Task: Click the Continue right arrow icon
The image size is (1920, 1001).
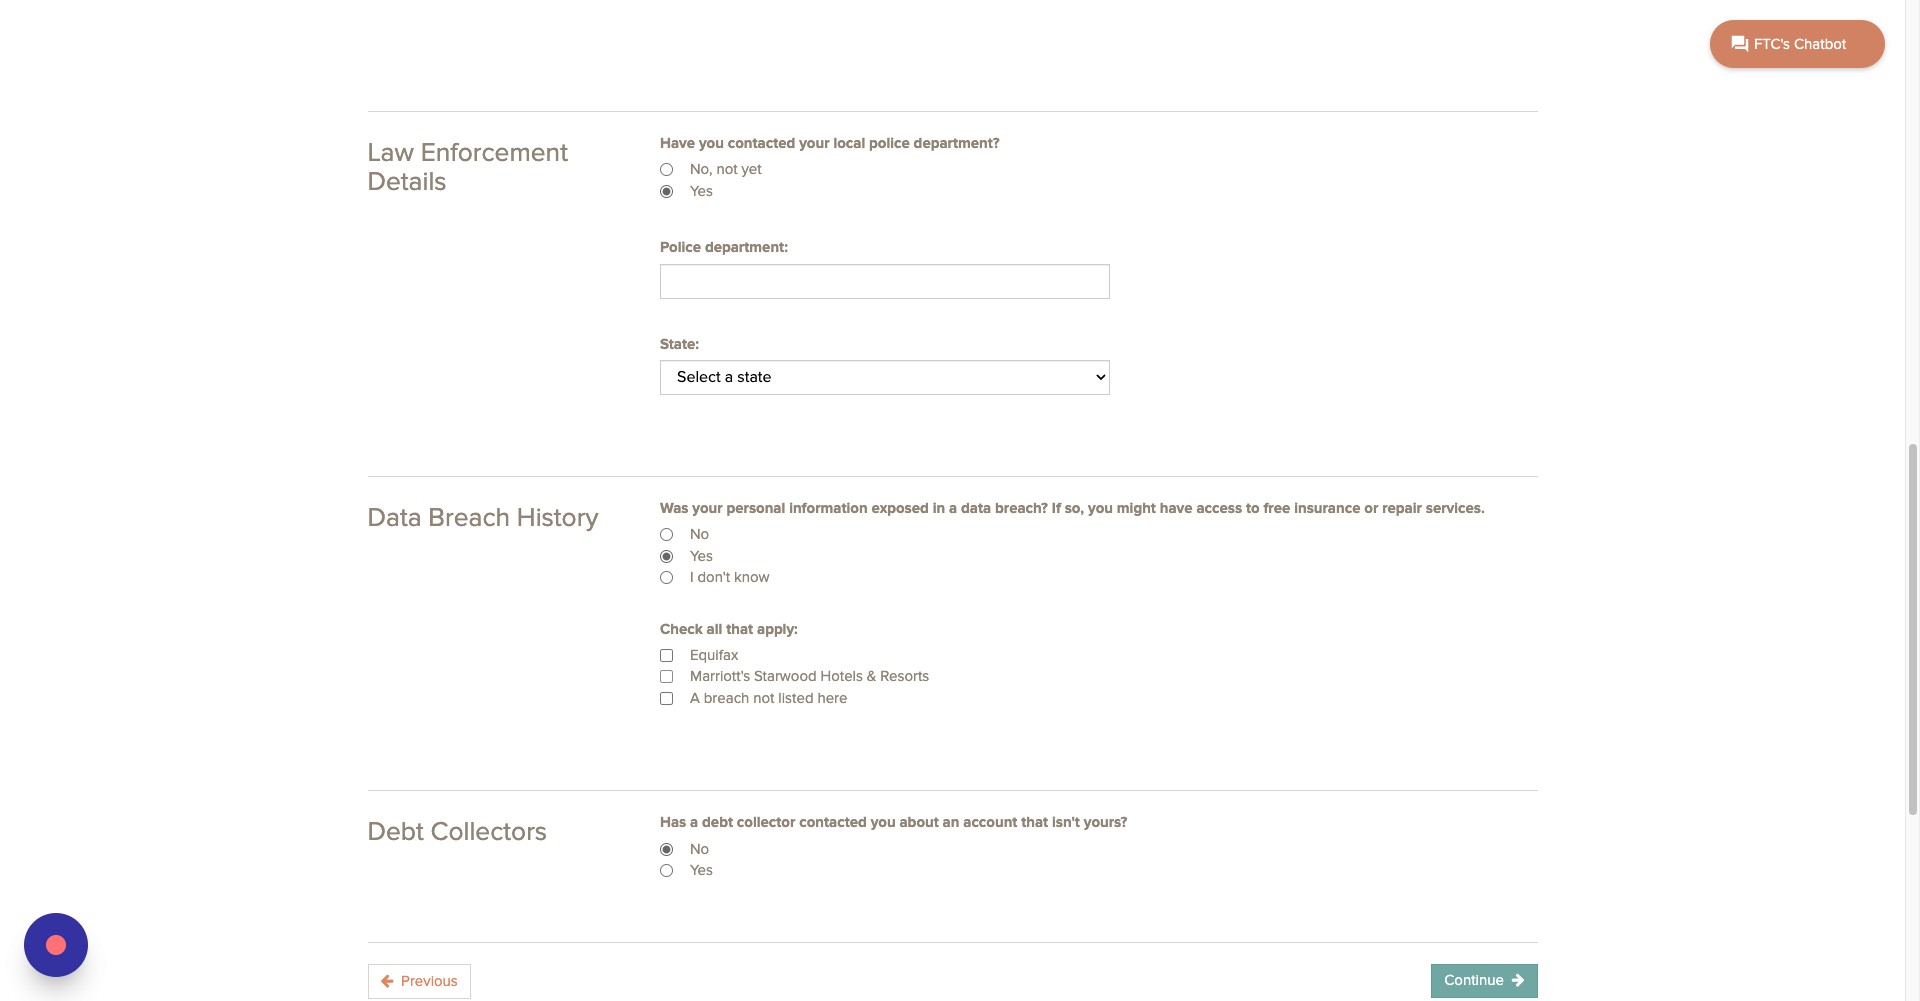Action: [1518, 980]
